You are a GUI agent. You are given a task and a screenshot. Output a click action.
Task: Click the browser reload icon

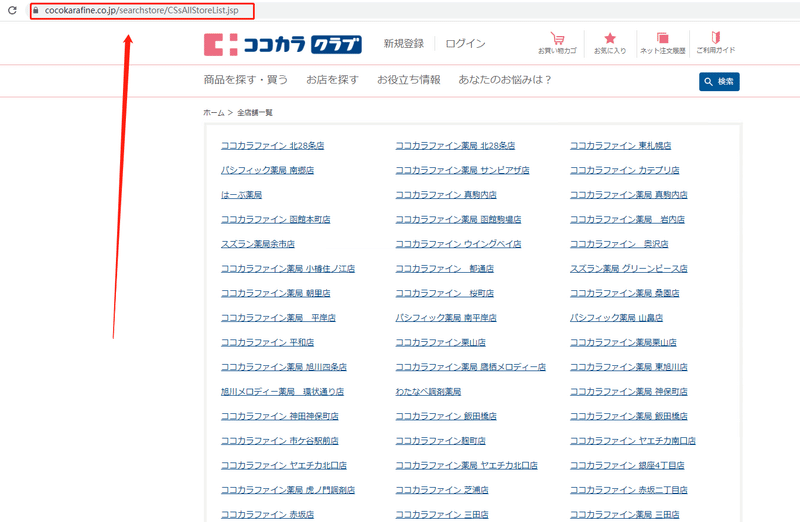click(12, 10)
